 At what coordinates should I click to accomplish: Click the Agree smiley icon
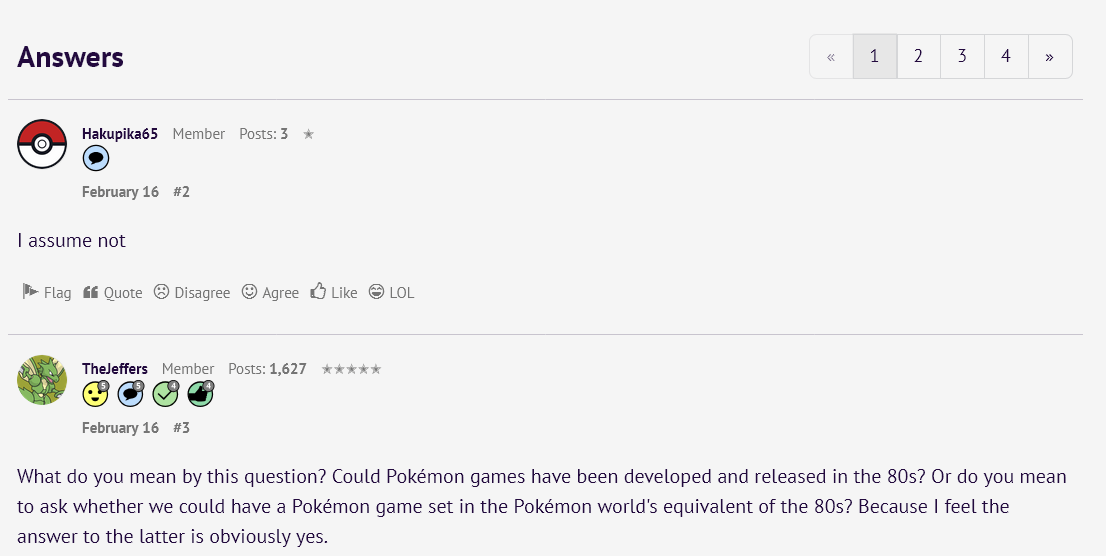click(x=250, y=291)
